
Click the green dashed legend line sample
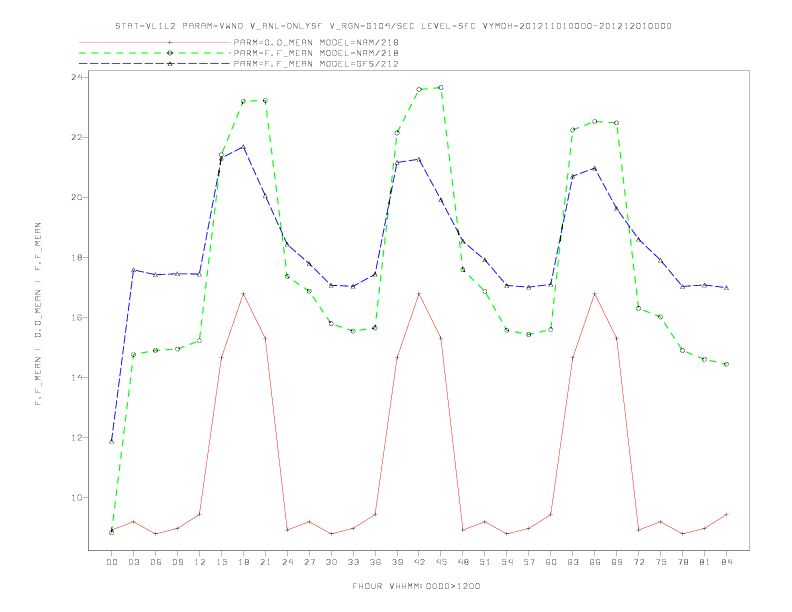point(155,53)
